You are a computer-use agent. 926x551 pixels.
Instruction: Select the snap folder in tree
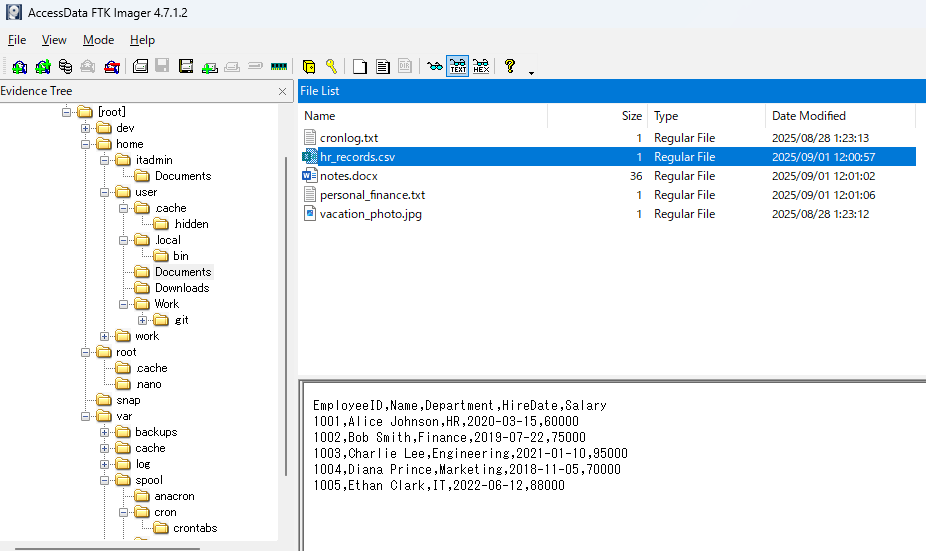click(128, 400)
